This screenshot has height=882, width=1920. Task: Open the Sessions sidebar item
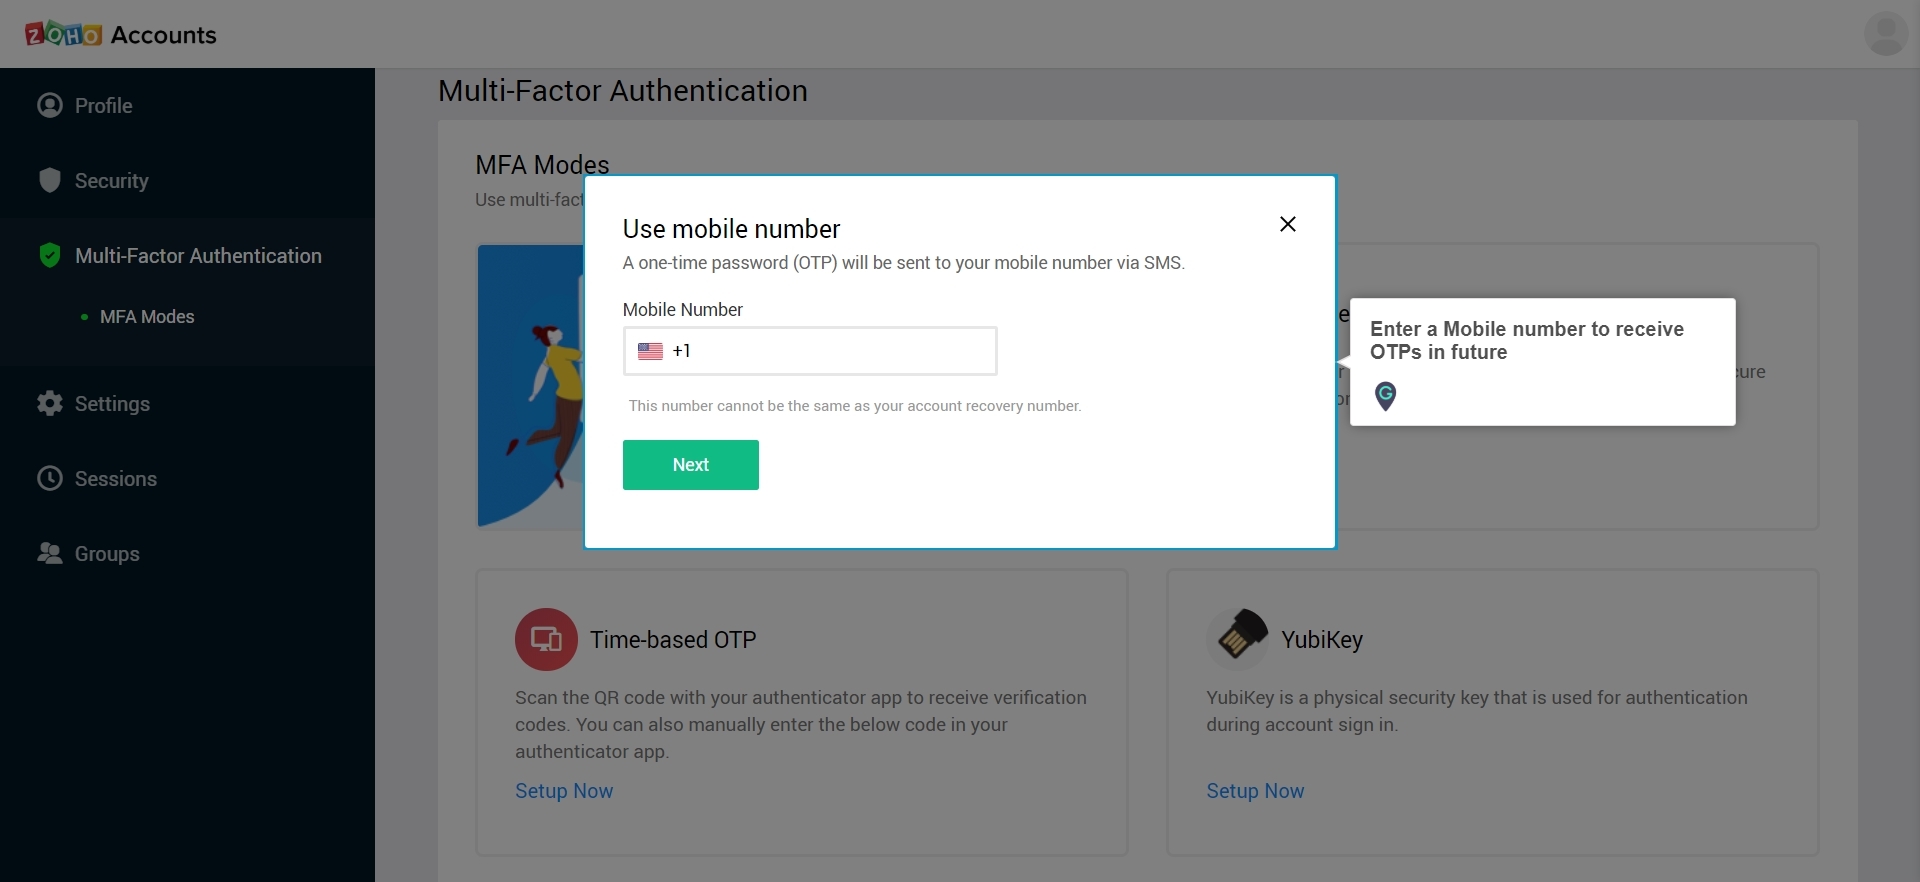point(116,479)
